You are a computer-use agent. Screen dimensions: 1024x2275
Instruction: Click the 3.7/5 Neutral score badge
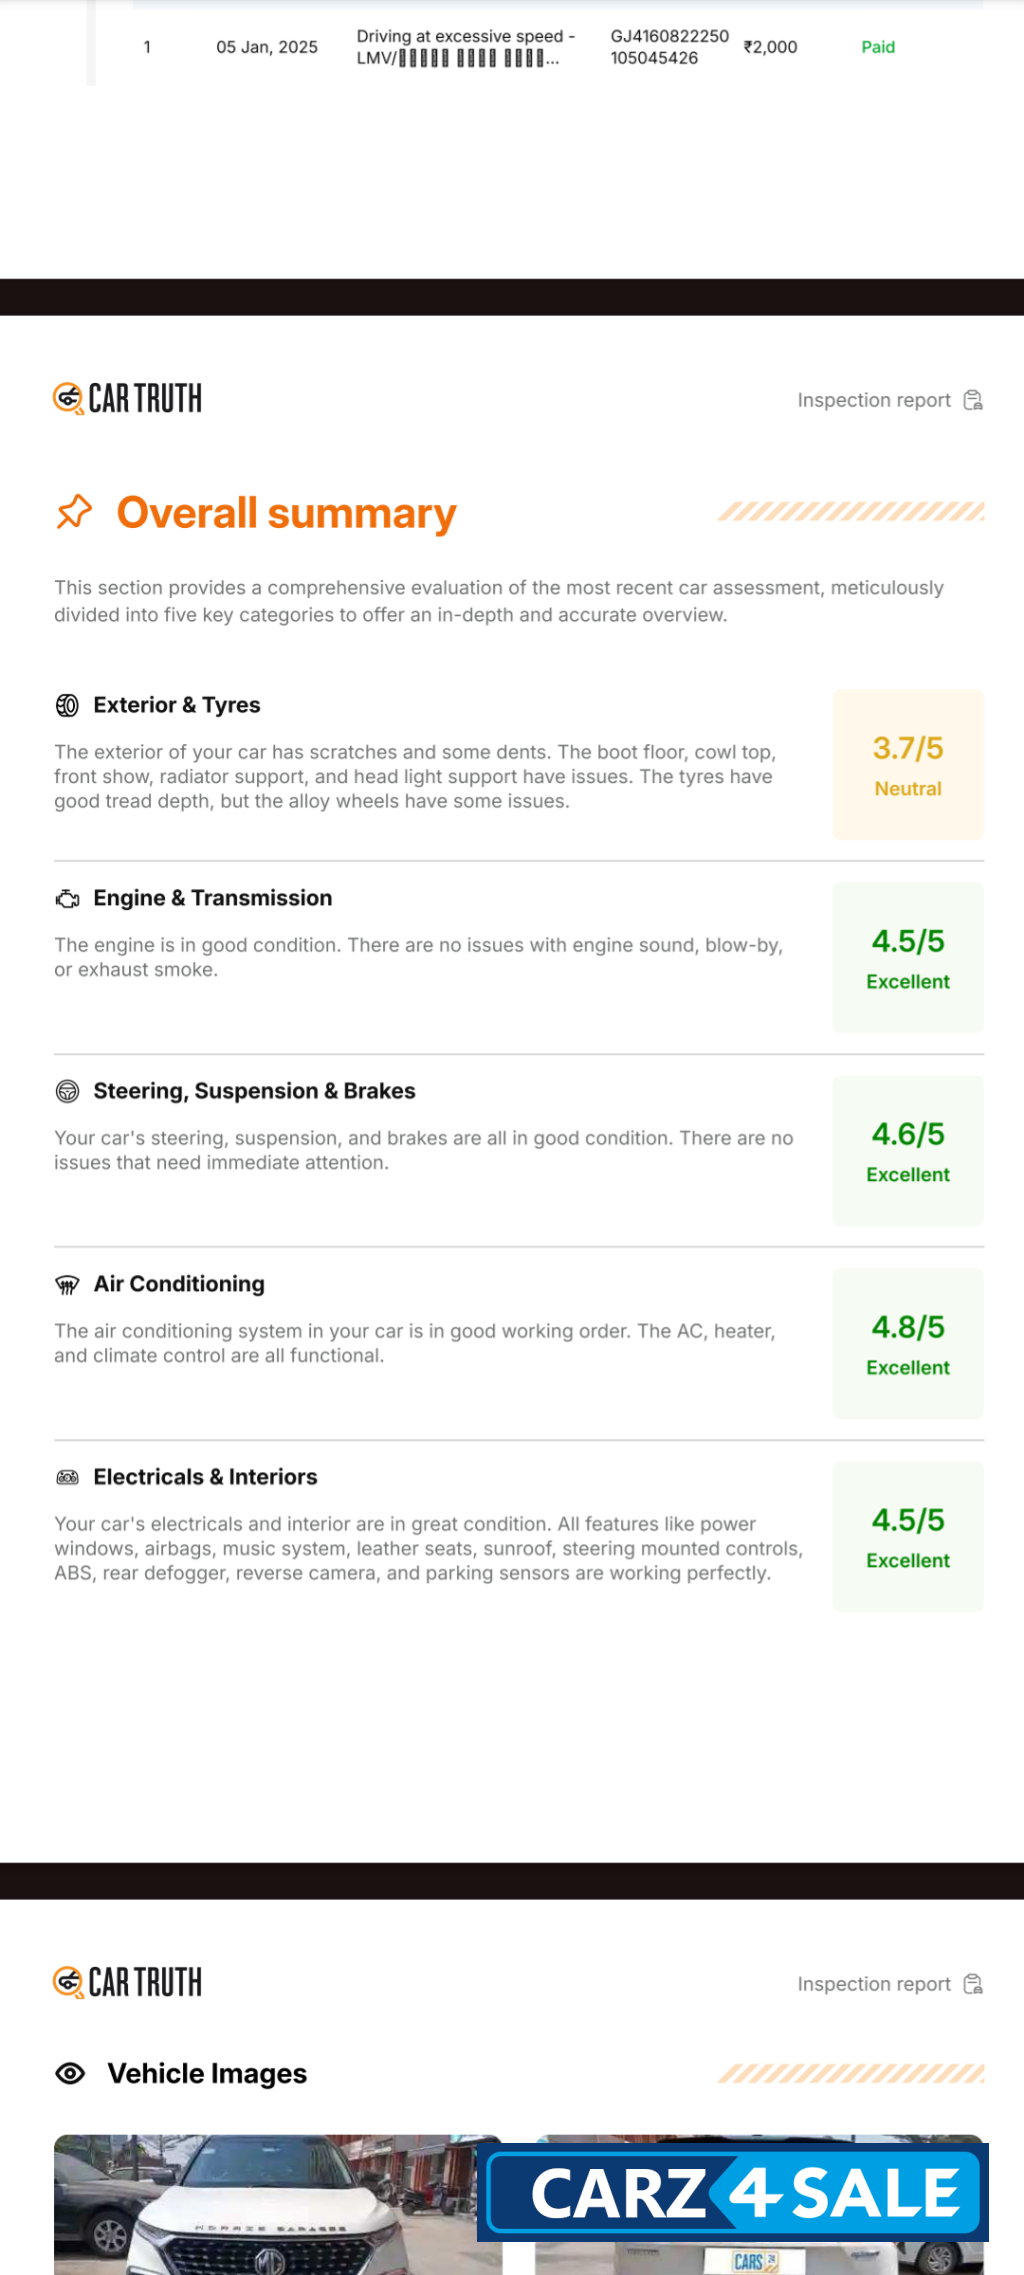click(x=908, y=765)
